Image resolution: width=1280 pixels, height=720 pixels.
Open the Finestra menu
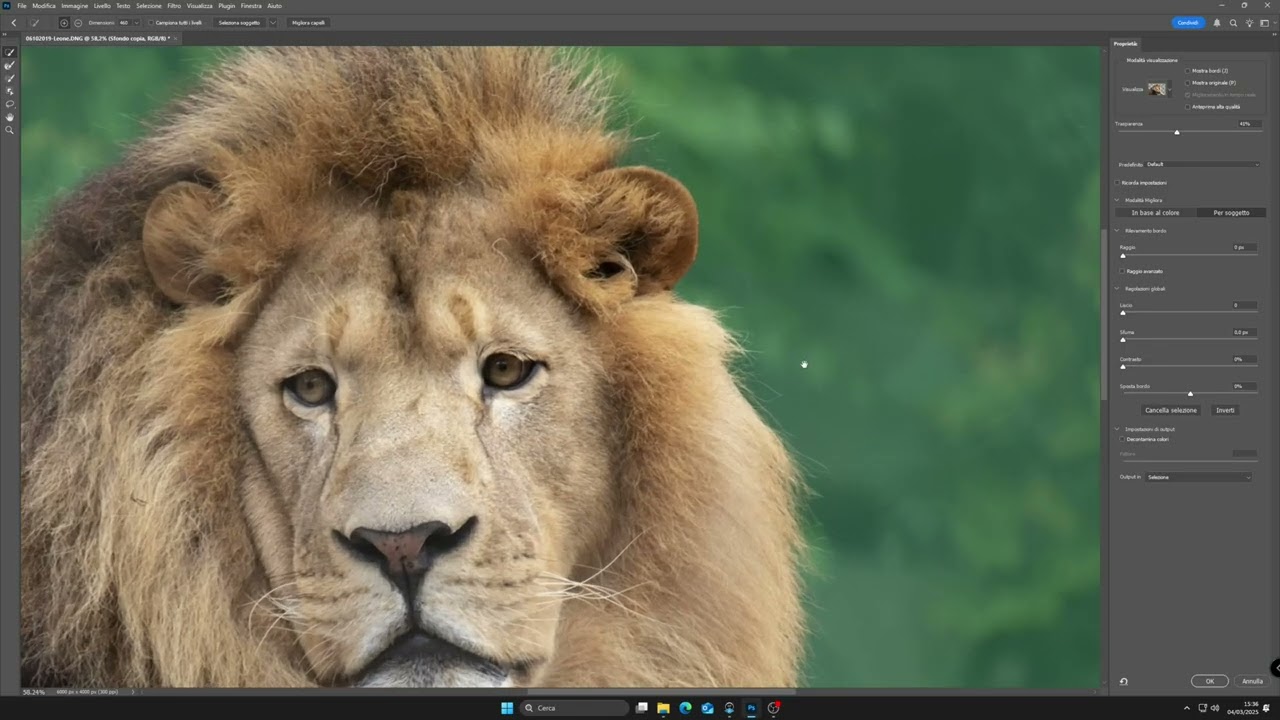tap(251, 6)
